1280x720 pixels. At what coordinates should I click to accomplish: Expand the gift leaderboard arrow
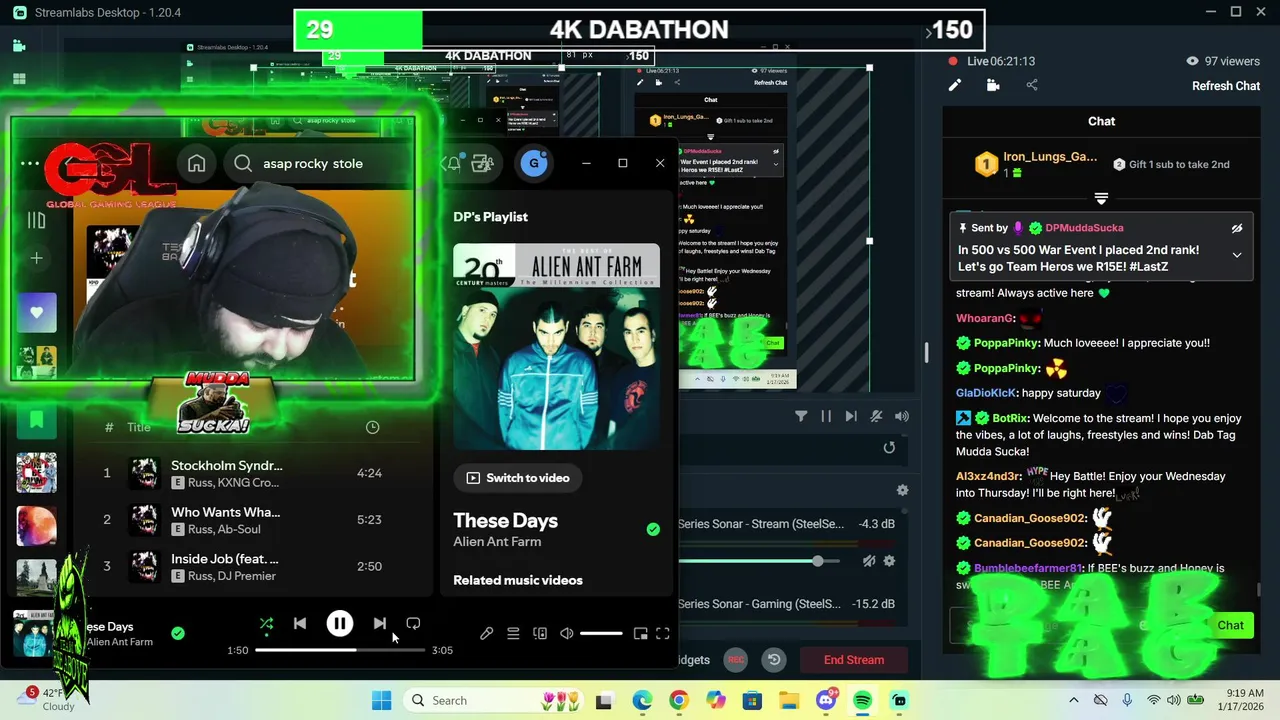pyautogui.click(x=1101, y=198)
